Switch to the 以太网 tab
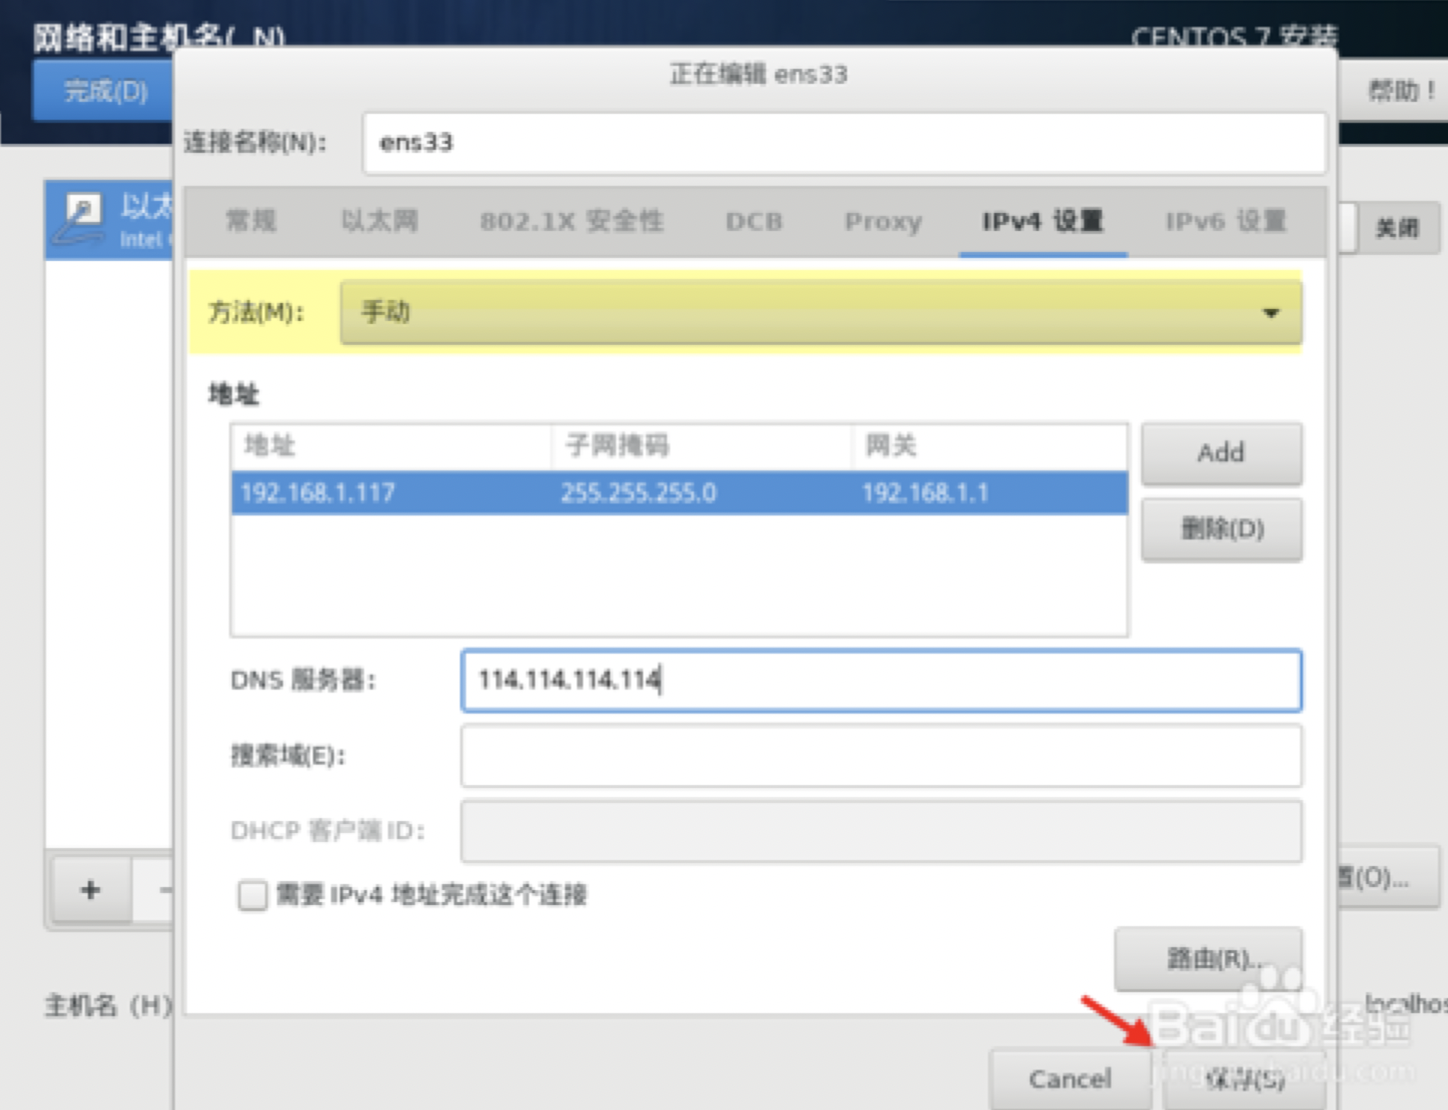Image resolution: width=1448 pixels, height=1110 pixels. pos(379,221)
